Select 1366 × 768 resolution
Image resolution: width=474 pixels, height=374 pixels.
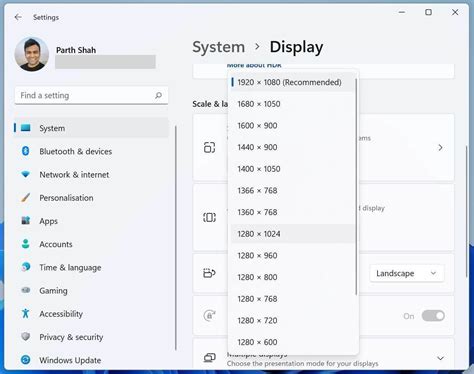[x=292, y=191]
